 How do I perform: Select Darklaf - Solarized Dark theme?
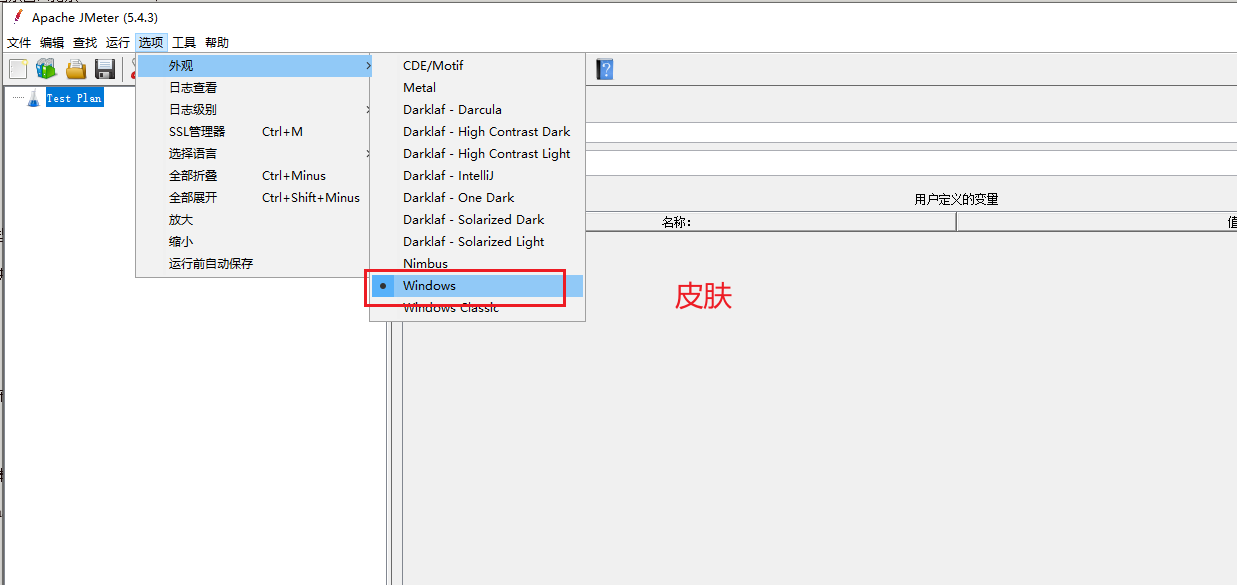coord(477,220)
